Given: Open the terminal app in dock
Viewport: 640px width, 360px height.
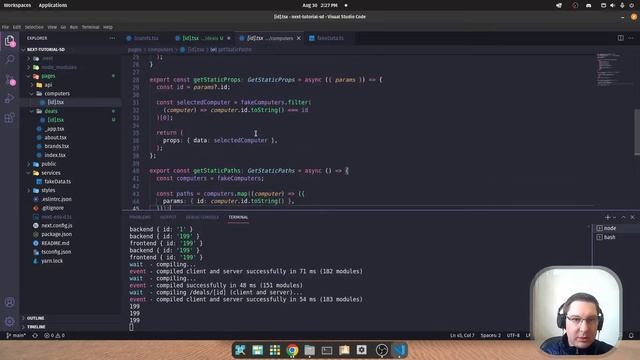Looking at the screenshot, I should pyautogui.click(x=327, y=350).
